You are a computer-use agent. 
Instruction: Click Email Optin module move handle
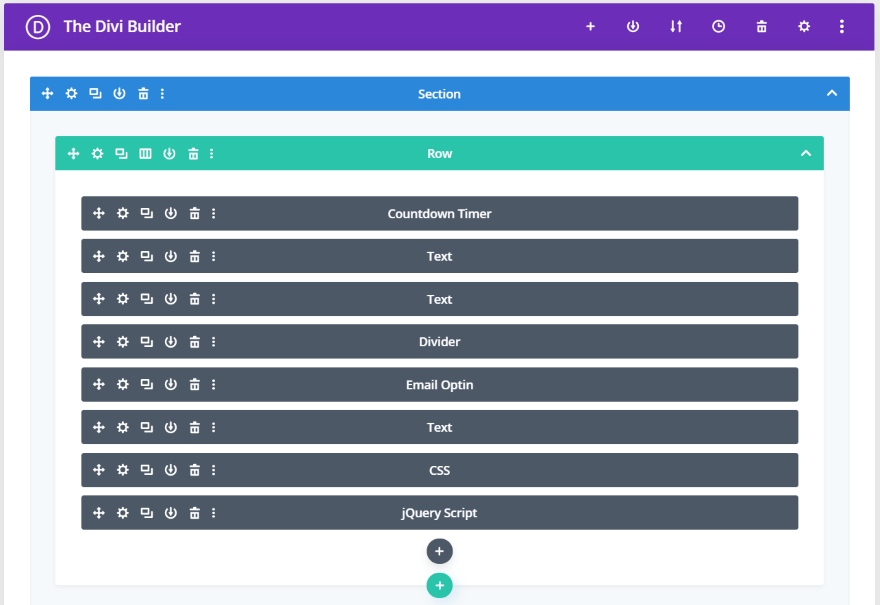tap(99, 384)
